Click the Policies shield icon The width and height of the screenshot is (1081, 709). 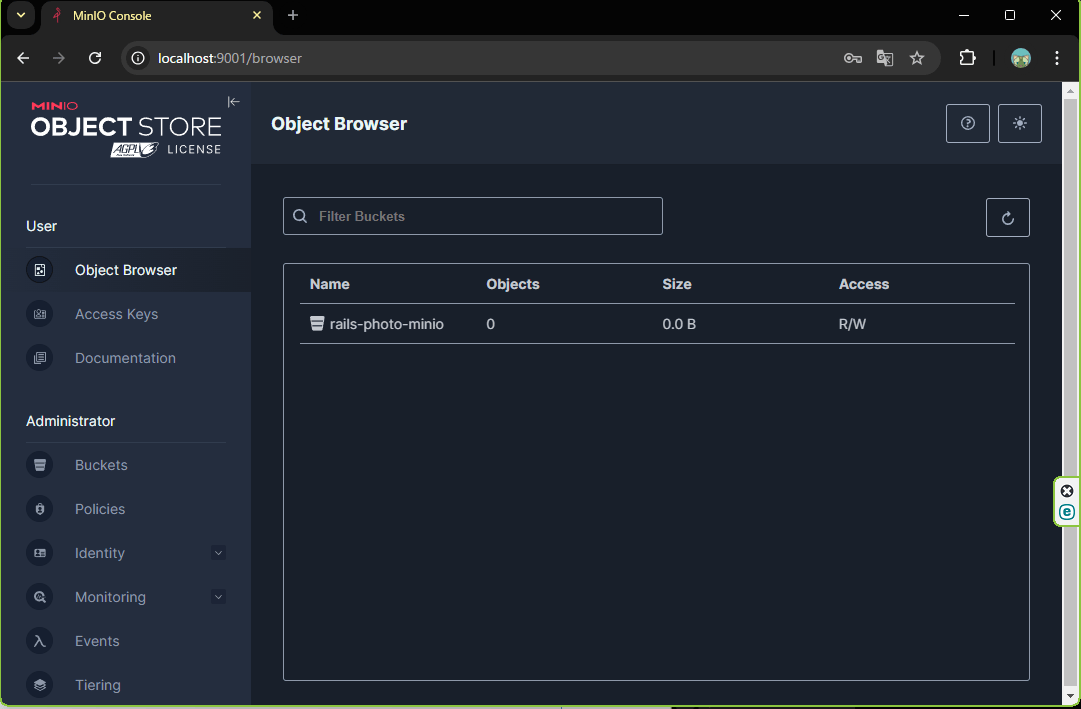40,509
